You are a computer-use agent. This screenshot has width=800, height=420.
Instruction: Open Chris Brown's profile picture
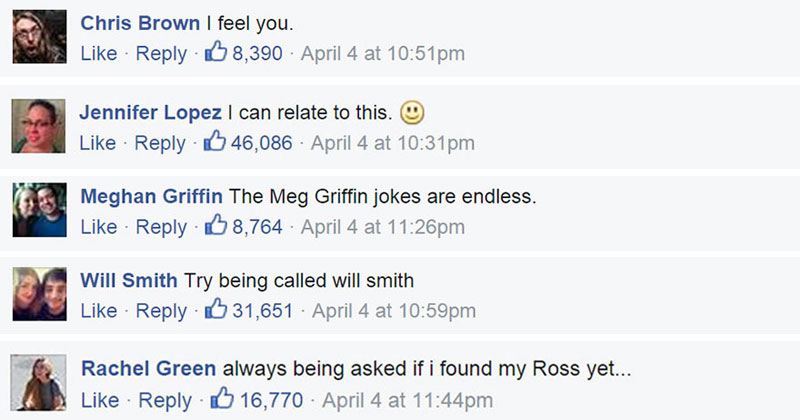(40, 39)
